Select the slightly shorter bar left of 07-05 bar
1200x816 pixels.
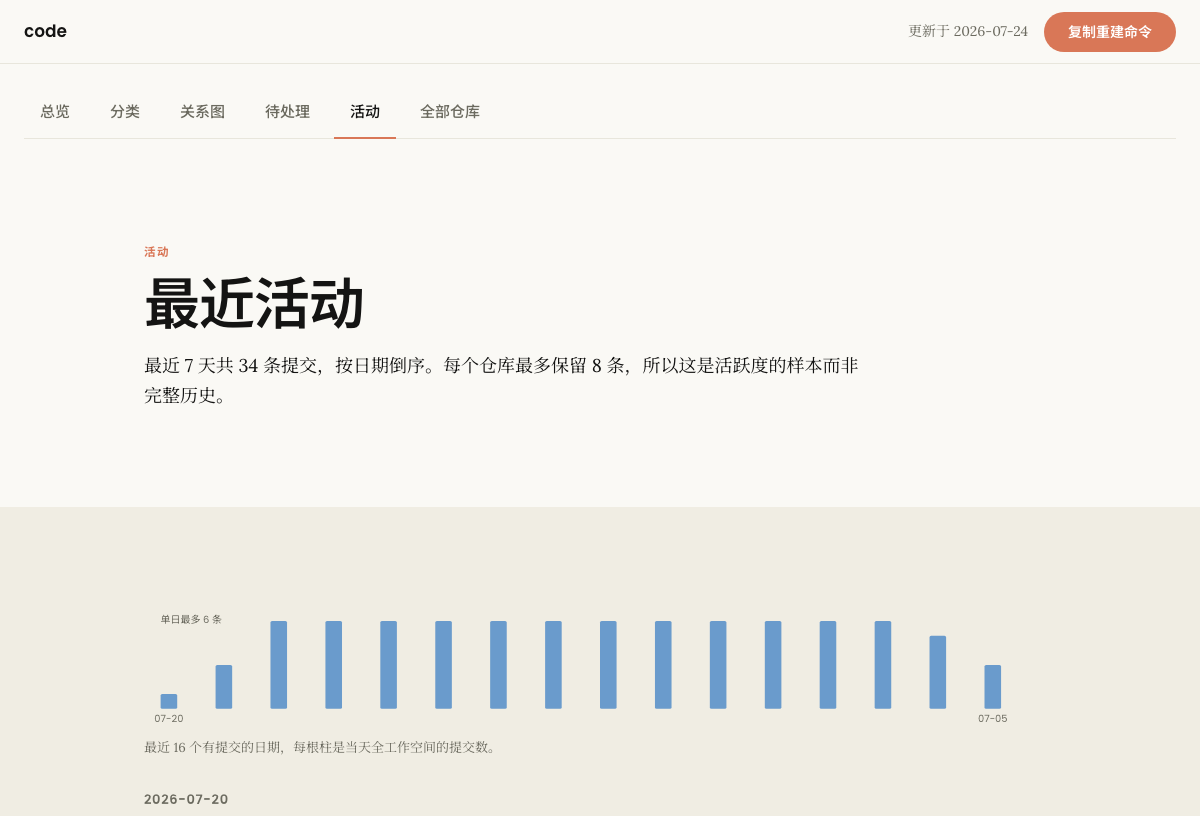coord(938,672)
